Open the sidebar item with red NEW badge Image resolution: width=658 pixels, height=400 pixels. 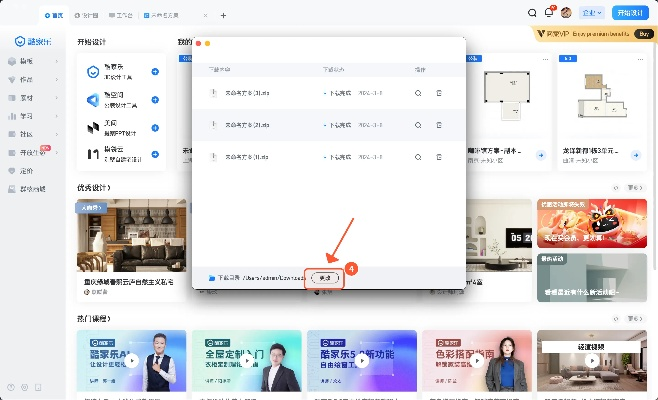pos(29,152)
